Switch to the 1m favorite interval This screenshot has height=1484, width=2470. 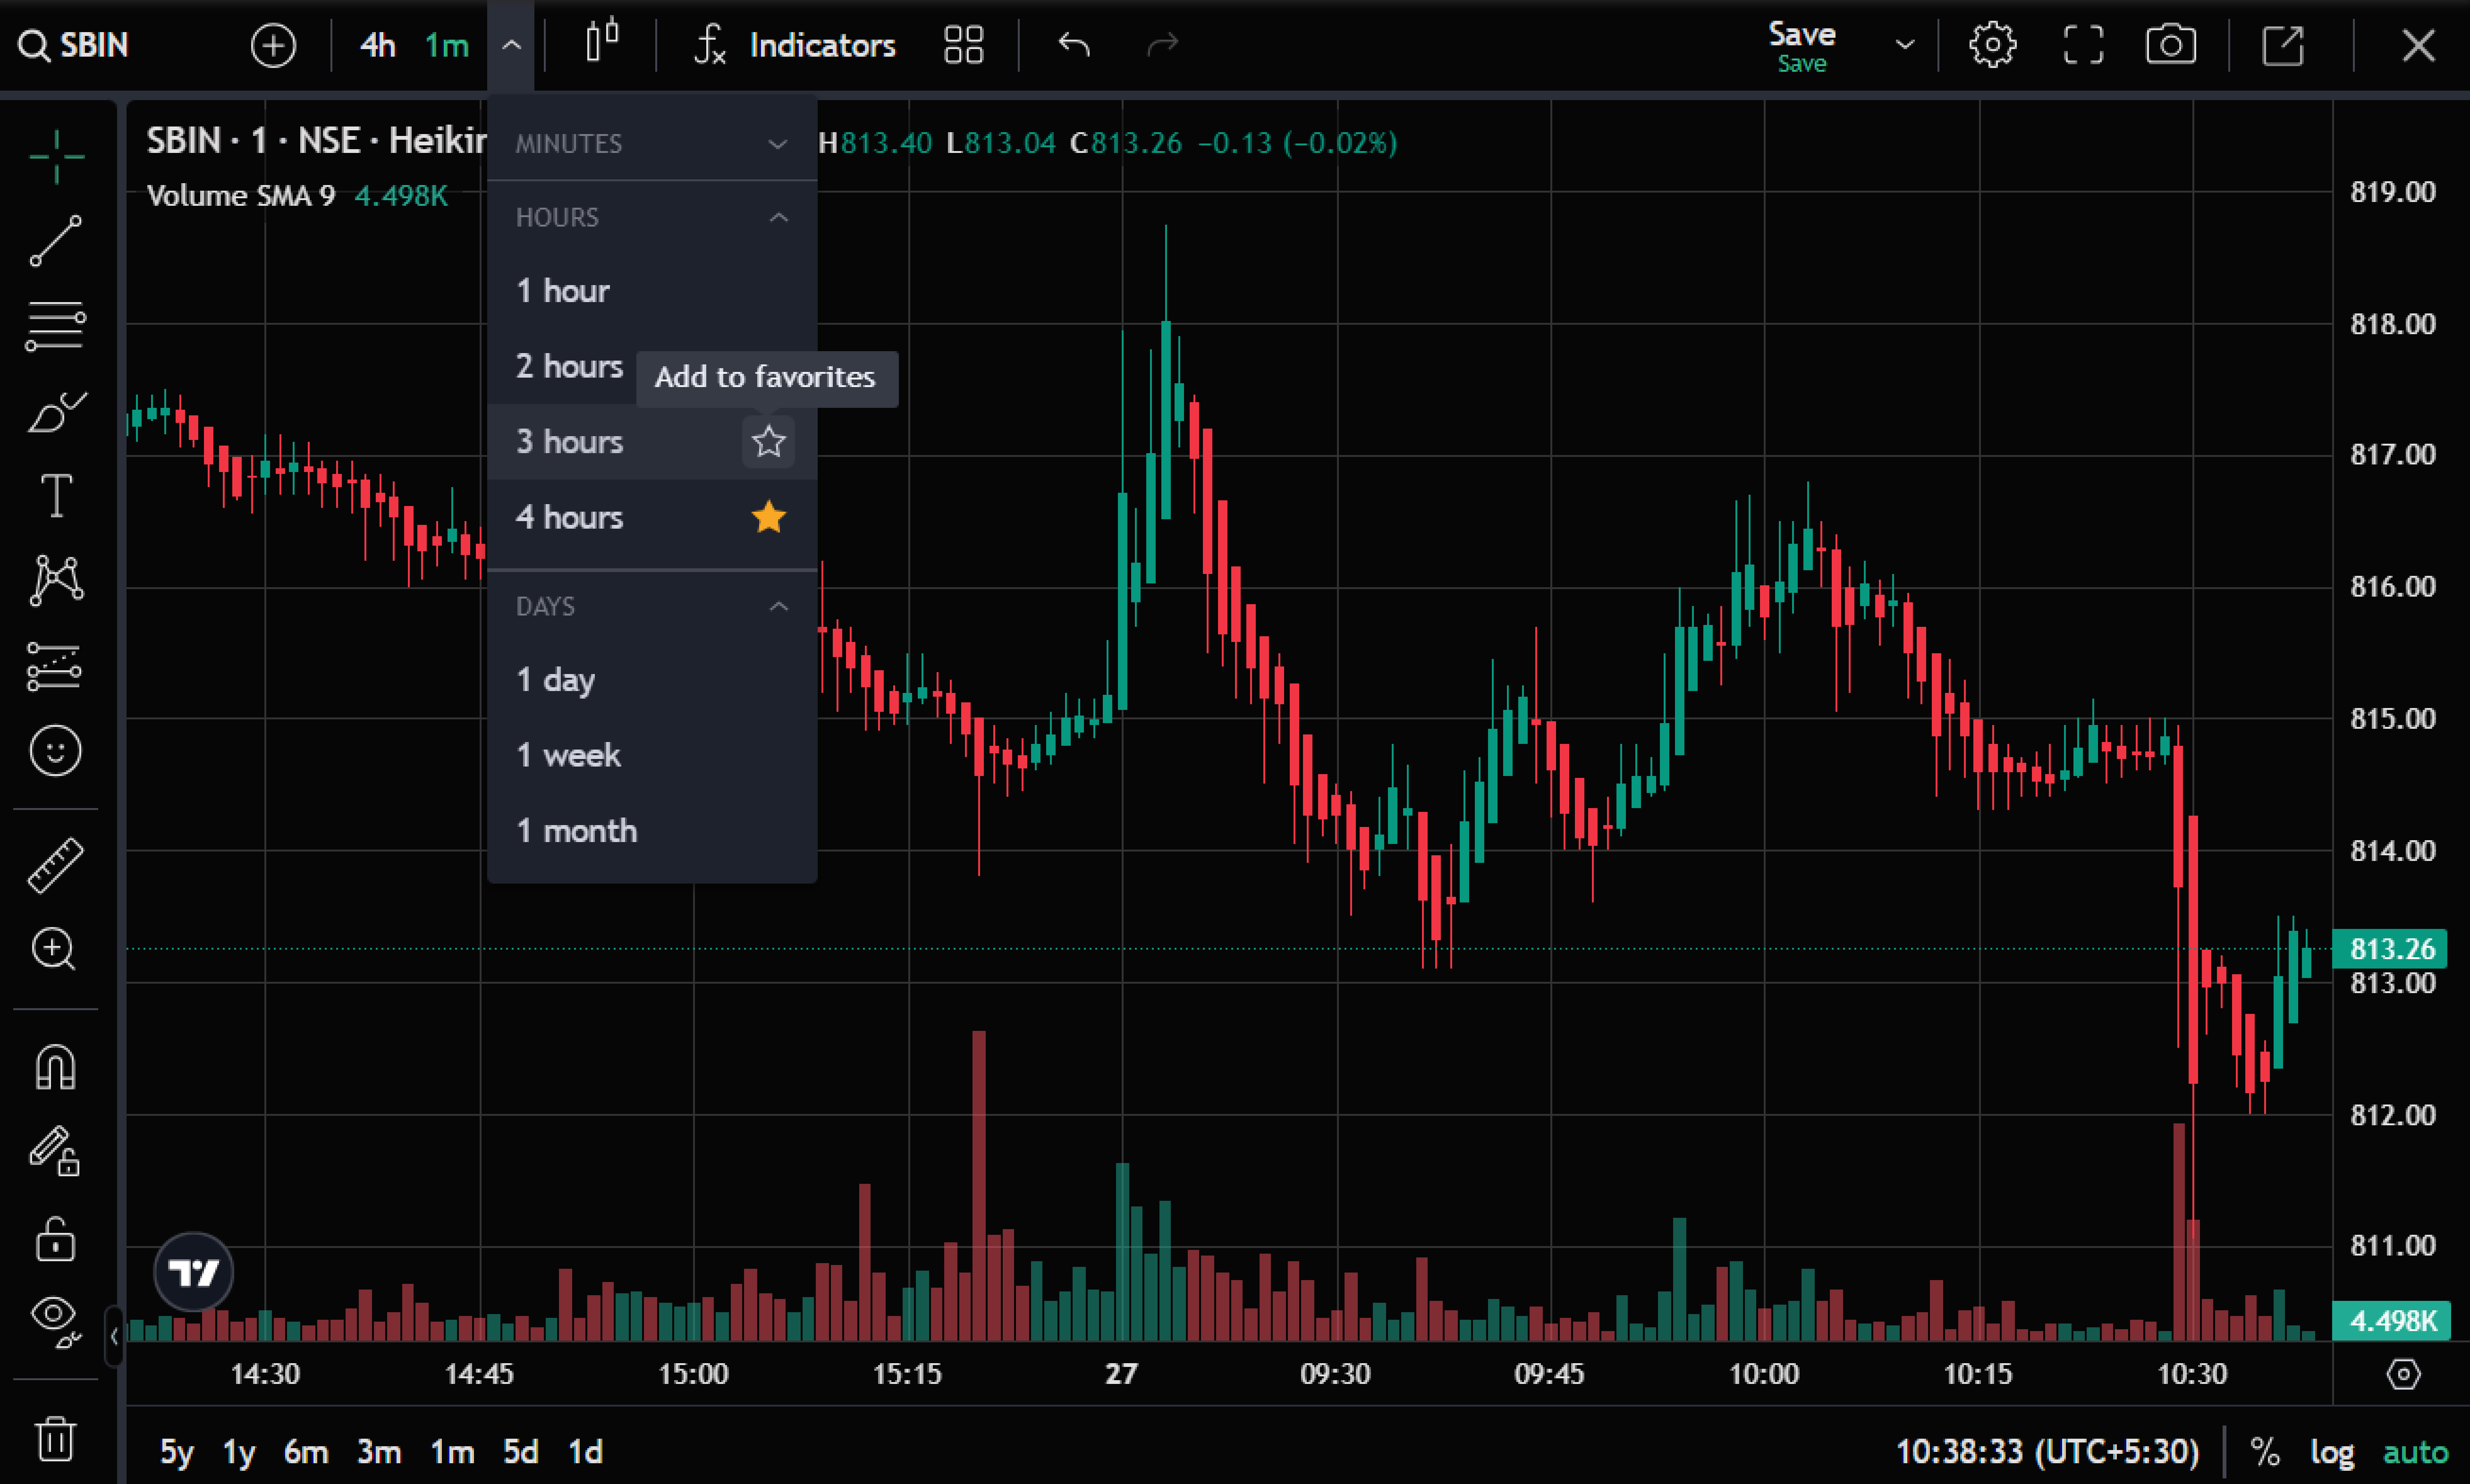pos(446,45)
